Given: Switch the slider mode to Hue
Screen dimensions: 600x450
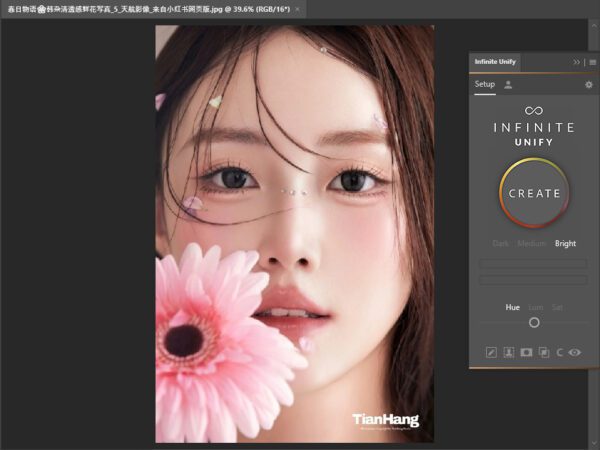Looking at the screenshot, I should 513,307.
